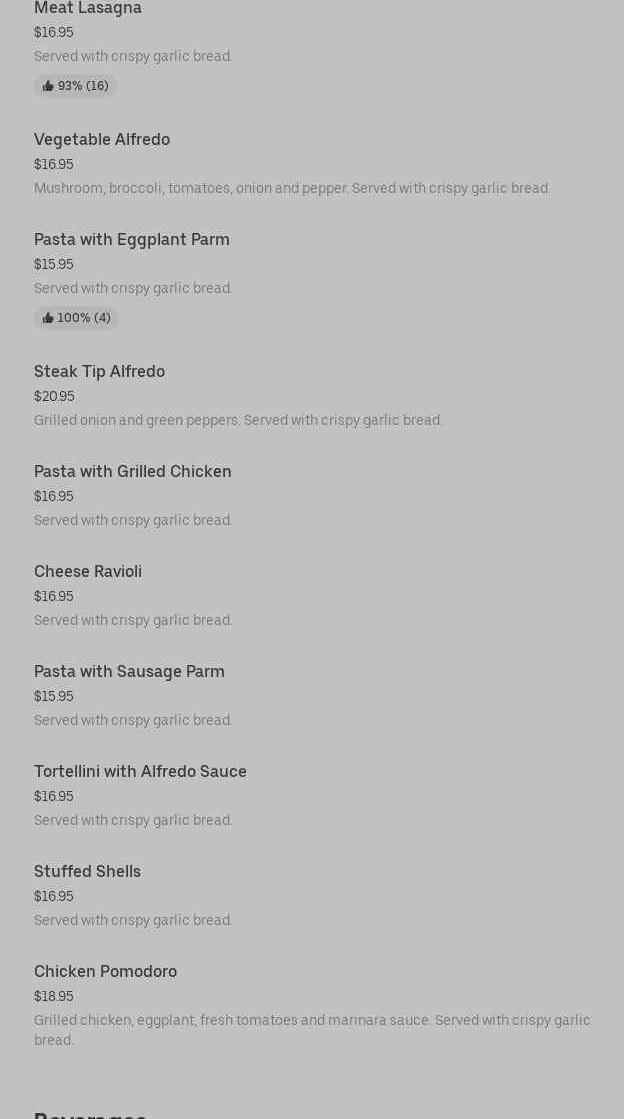Open the Meat Lasagna menu item
Viewport: 624px width, 1119px height.
tap(88, 9)
